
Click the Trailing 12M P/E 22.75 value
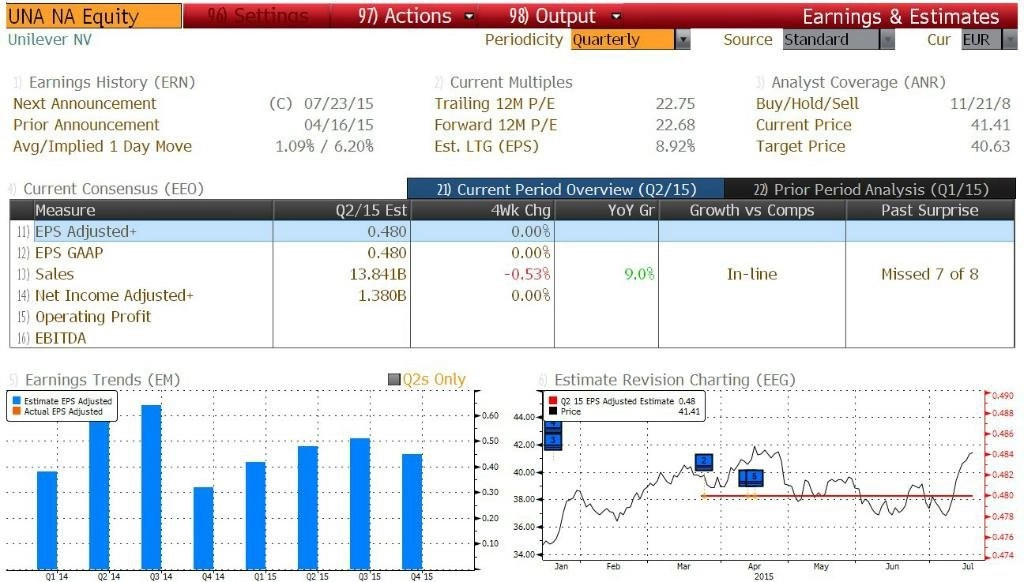675,103
